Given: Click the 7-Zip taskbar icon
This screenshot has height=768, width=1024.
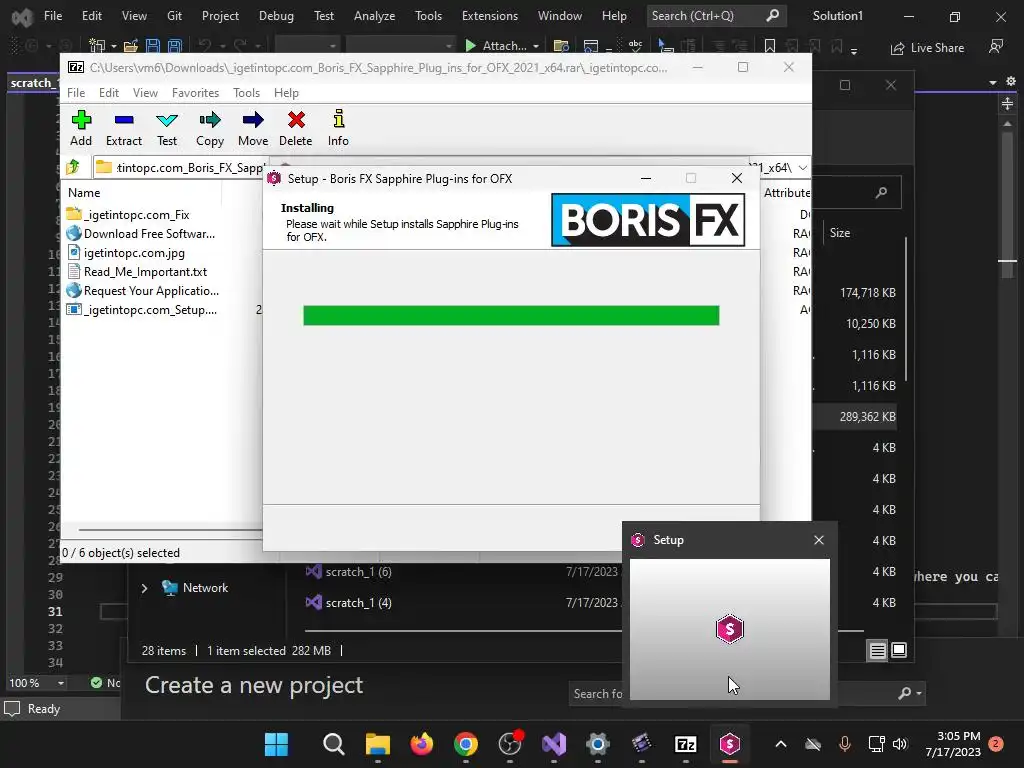Looking at the screenshot, I should click(686, 744).
